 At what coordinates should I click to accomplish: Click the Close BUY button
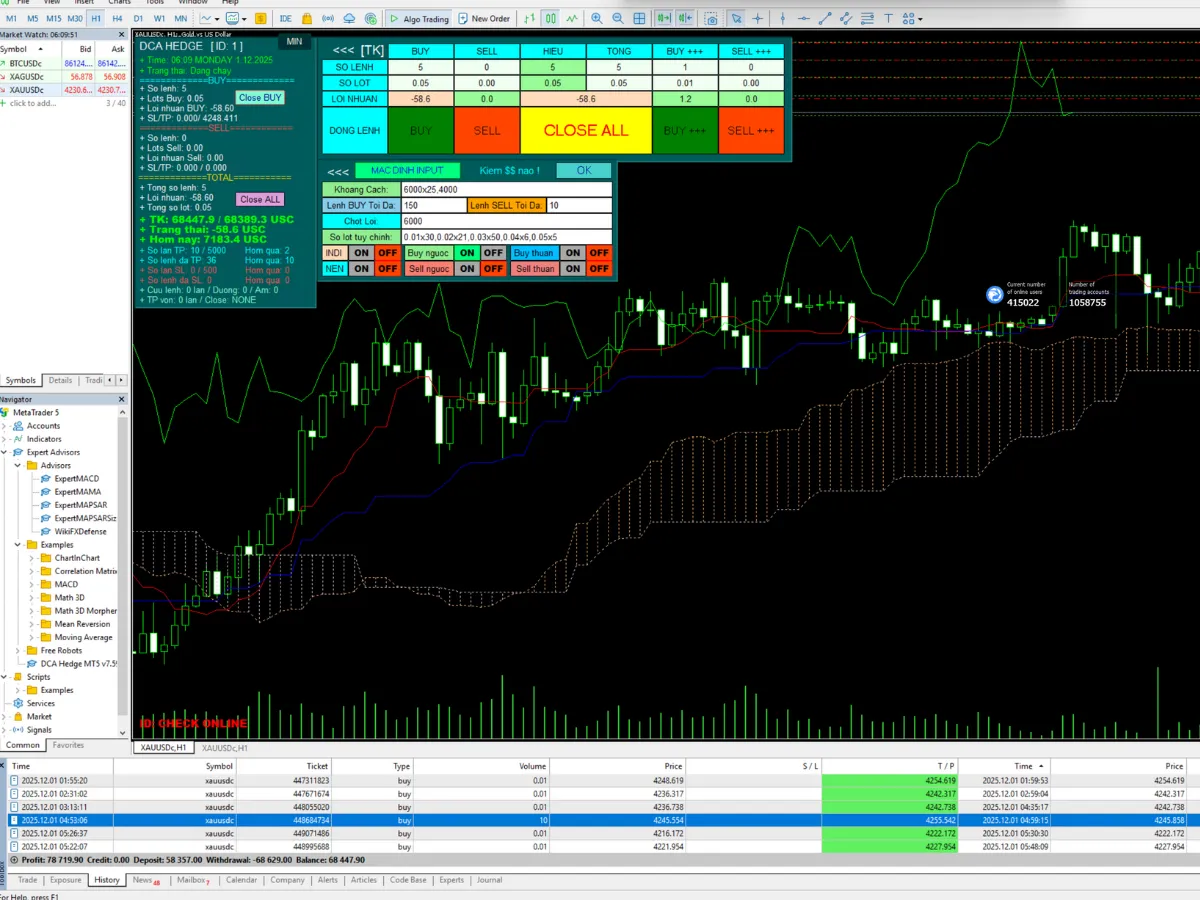pyautogui.click(x=260, y=97)
